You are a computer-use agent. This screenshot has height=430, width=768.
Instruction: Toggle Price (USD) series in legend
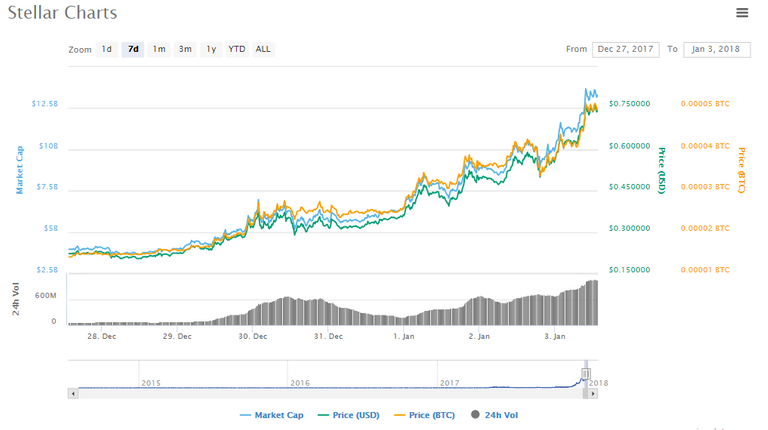[x=349, y=415]
